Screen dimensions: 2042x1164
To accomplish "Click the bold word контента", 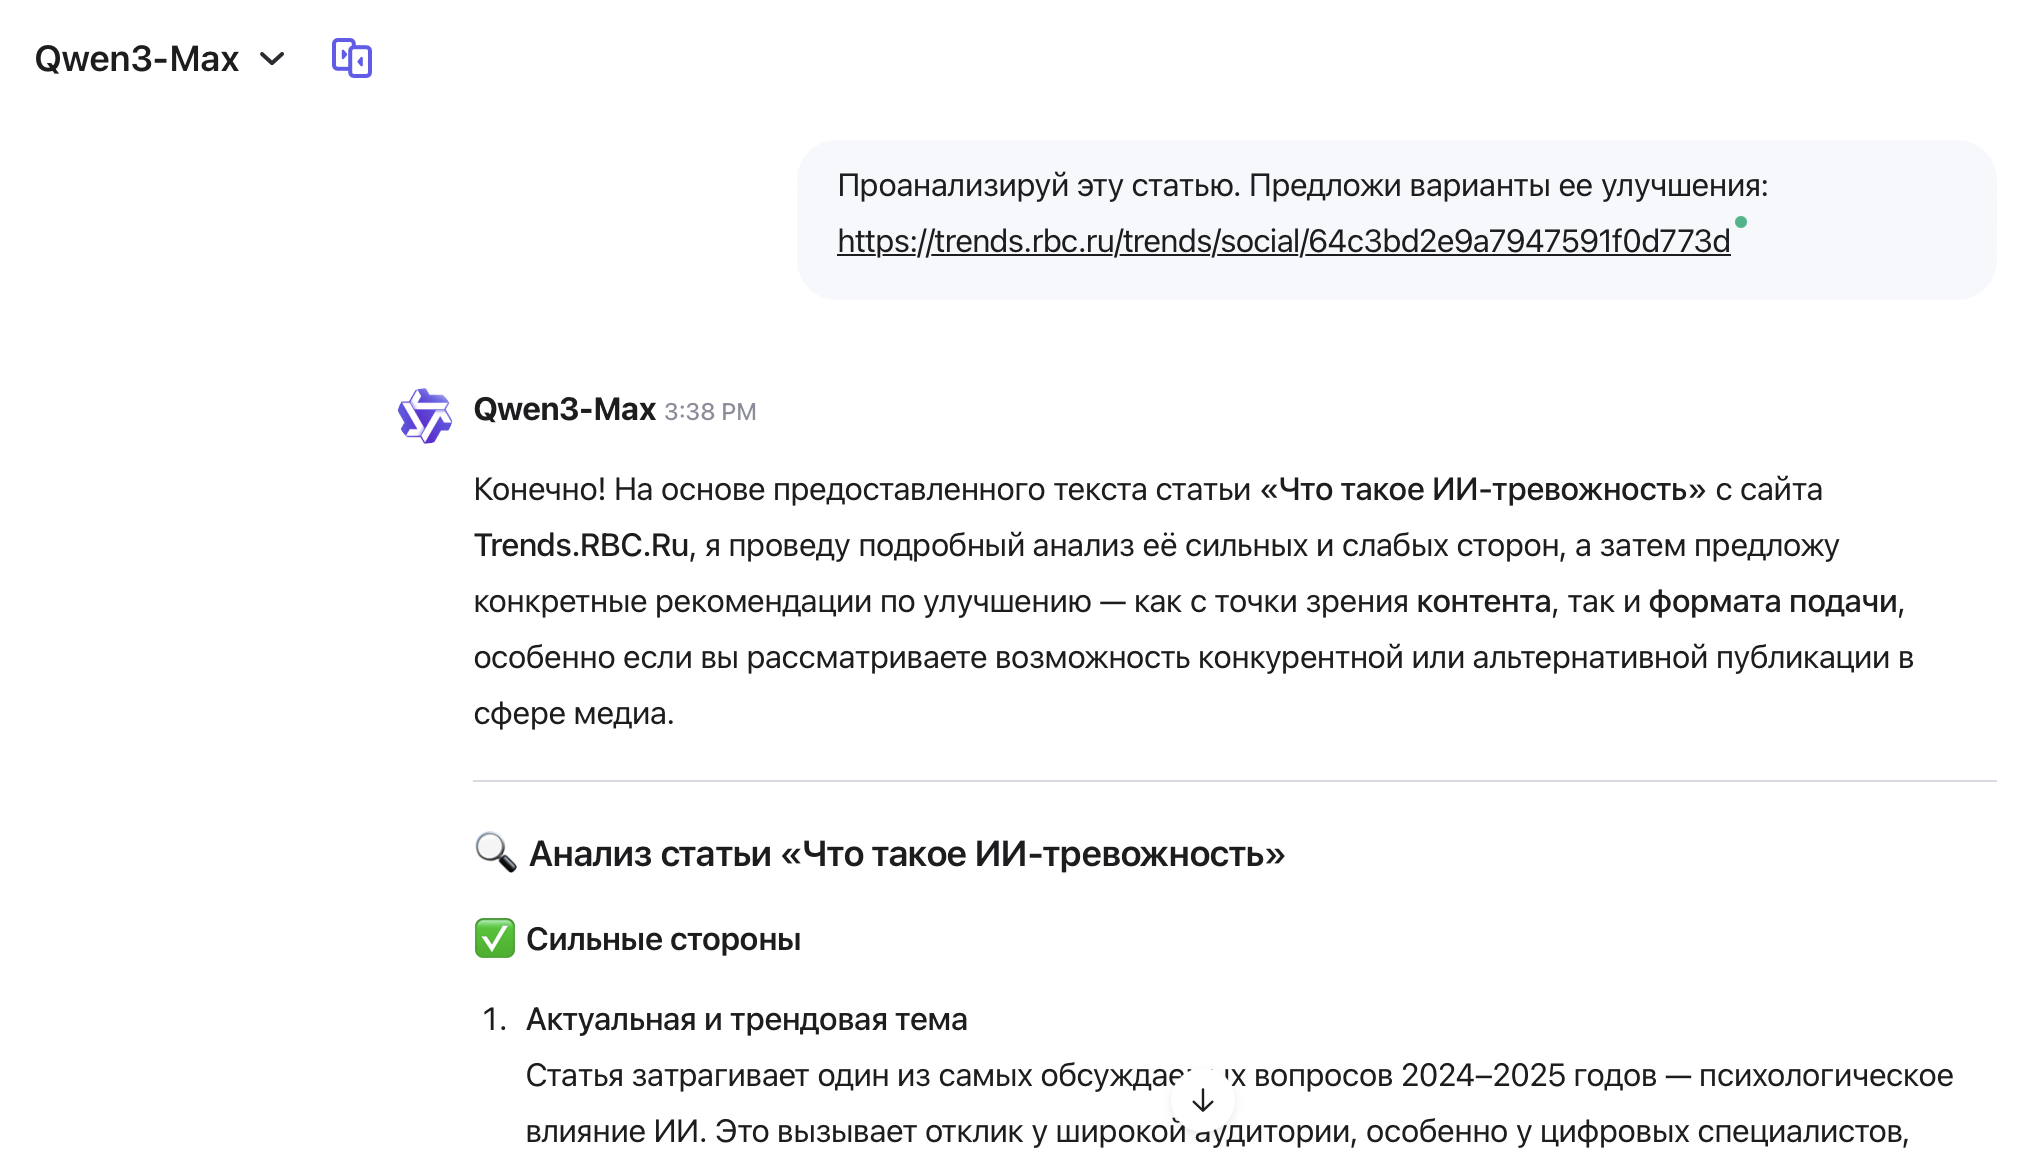I will [x=1484, y=601].
